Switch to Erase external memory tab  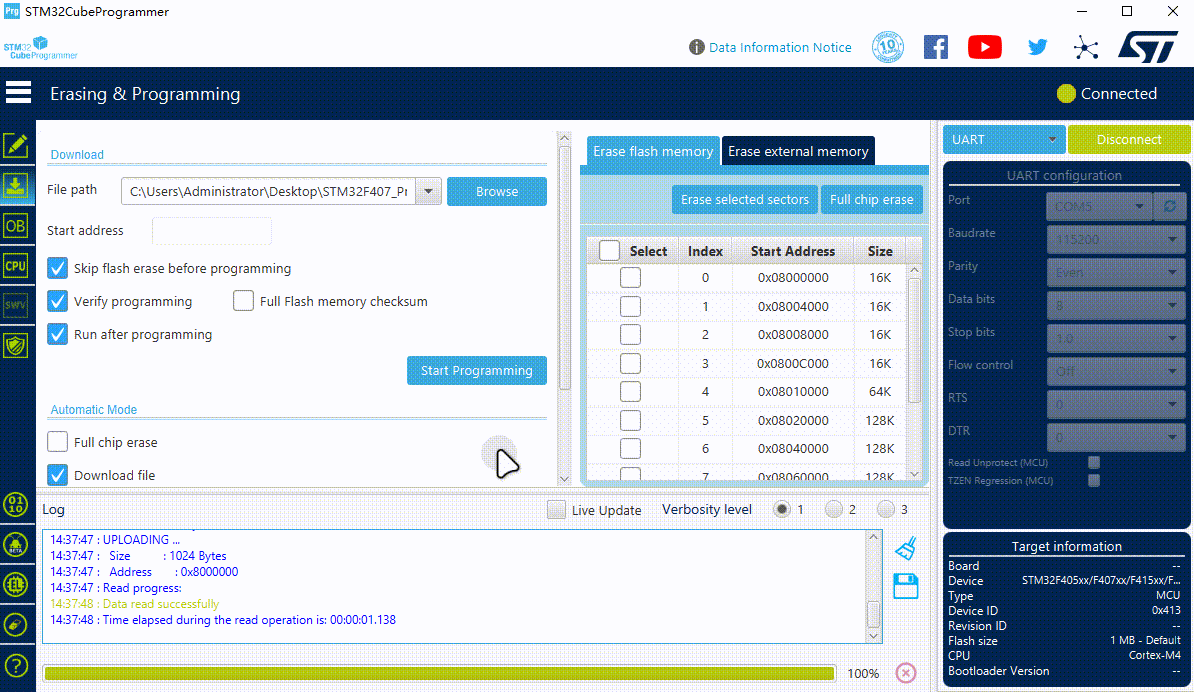(x=798, y=151)
